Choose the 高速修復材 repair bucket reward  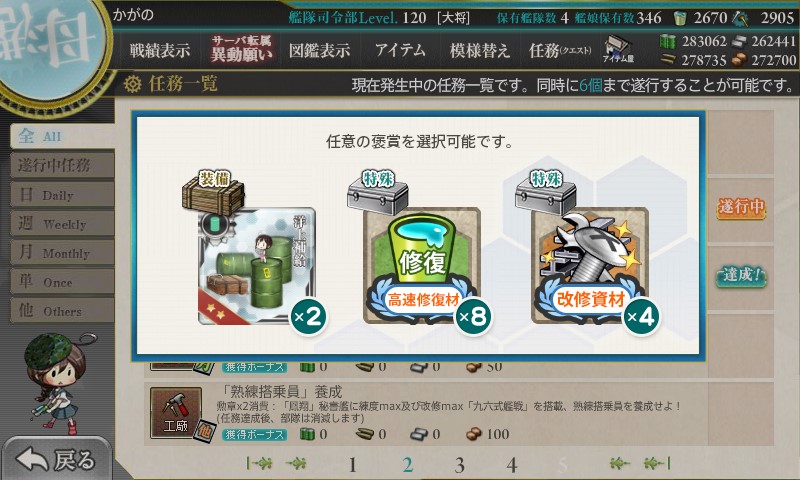[422, 265]
